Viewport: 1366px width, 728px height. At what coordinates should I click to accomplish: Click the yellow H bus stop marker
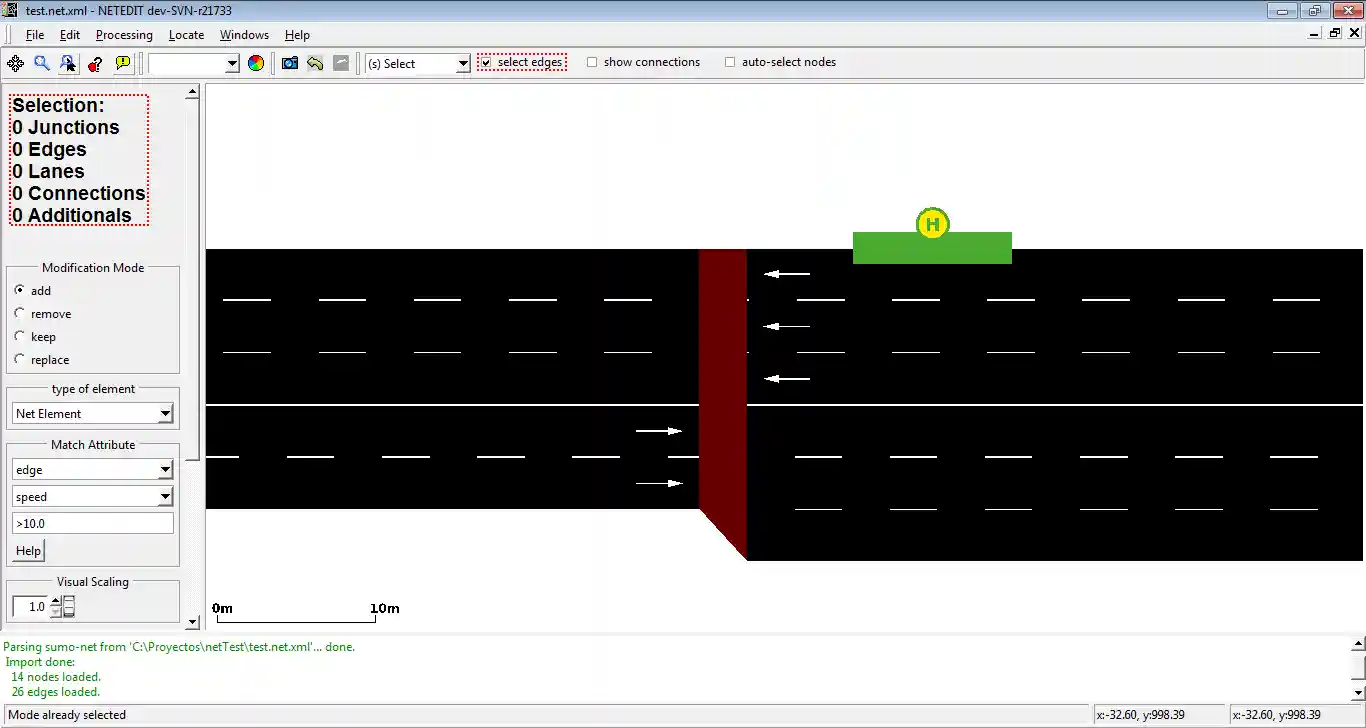click(x=932, y=224)
